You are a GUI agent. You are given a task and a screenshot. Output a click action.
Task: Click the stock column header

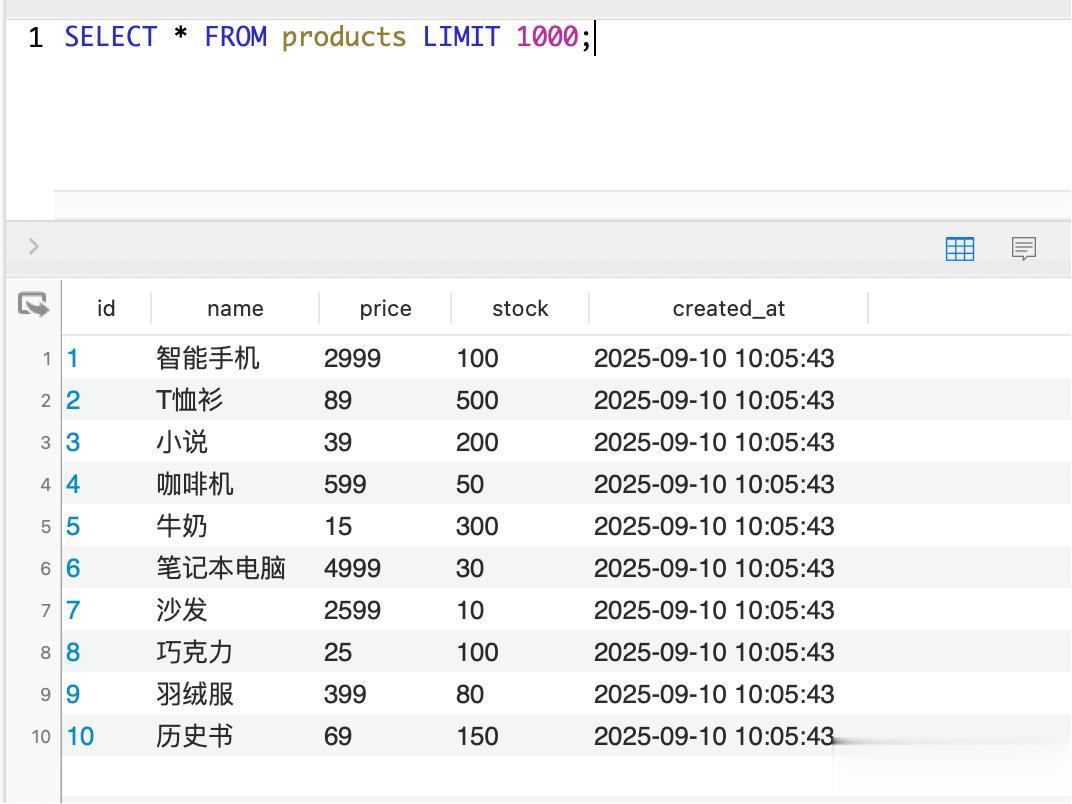pos(520,308)
